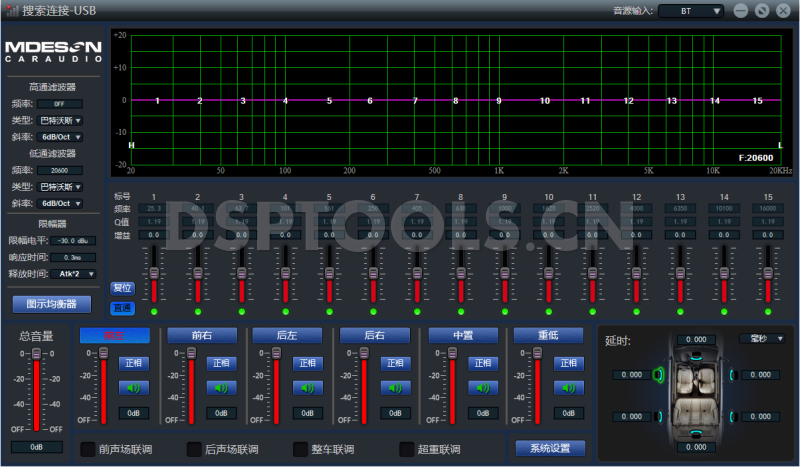This screenshot has width=800, height=467.
Task: Select the 前右 channel tab
Action: coord(202,335)
